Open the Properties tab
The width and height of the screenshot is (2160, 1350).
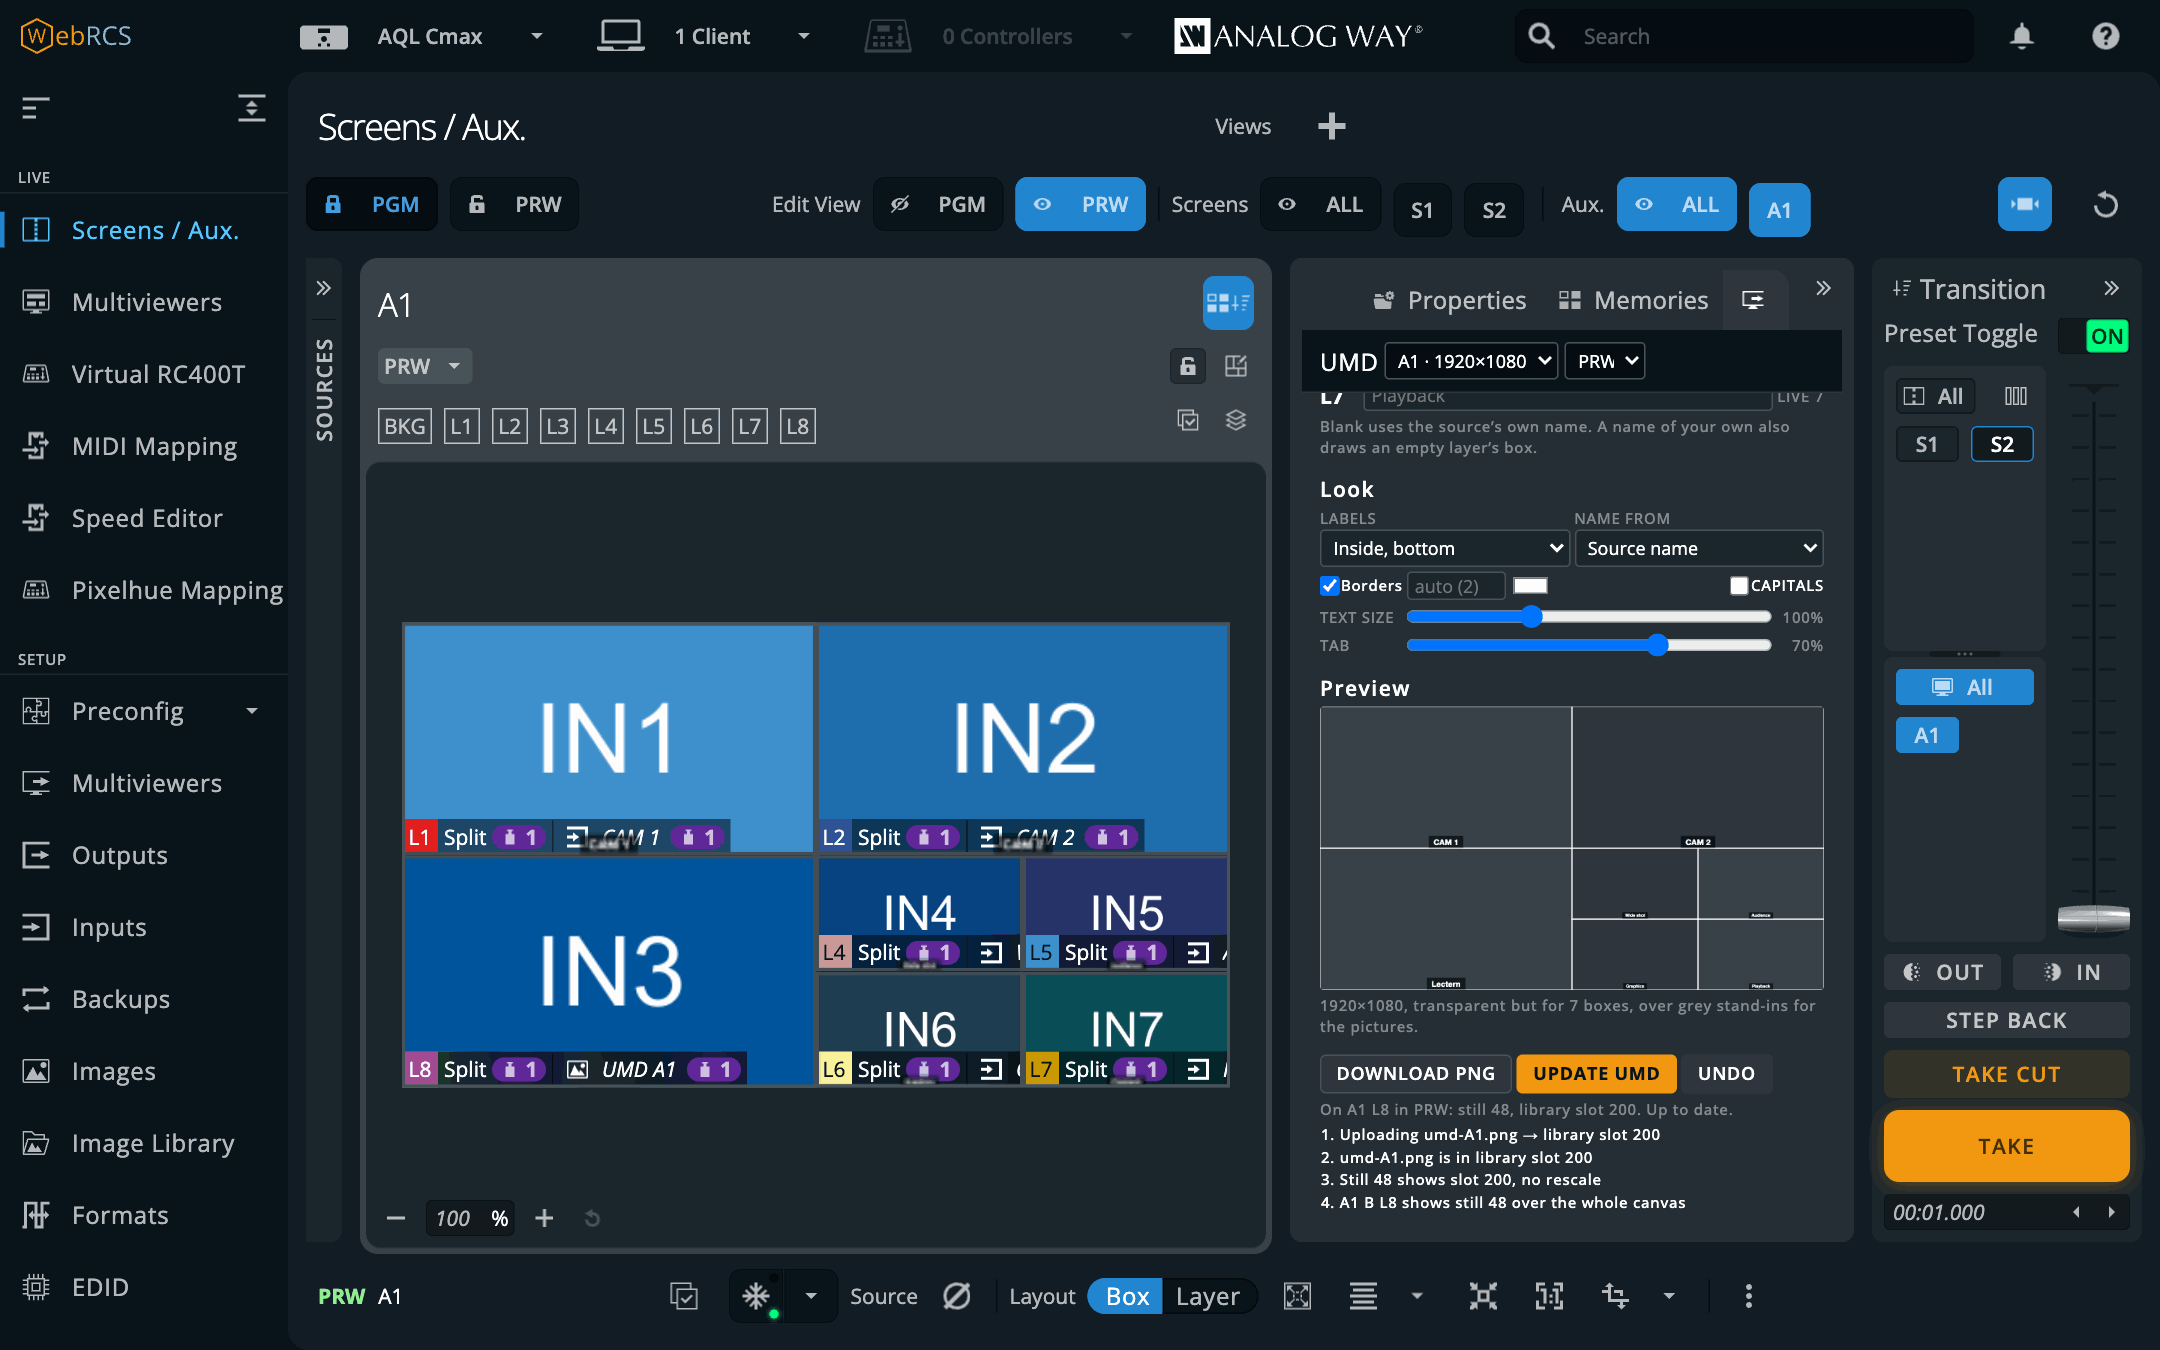click(x=1449, y=300)
